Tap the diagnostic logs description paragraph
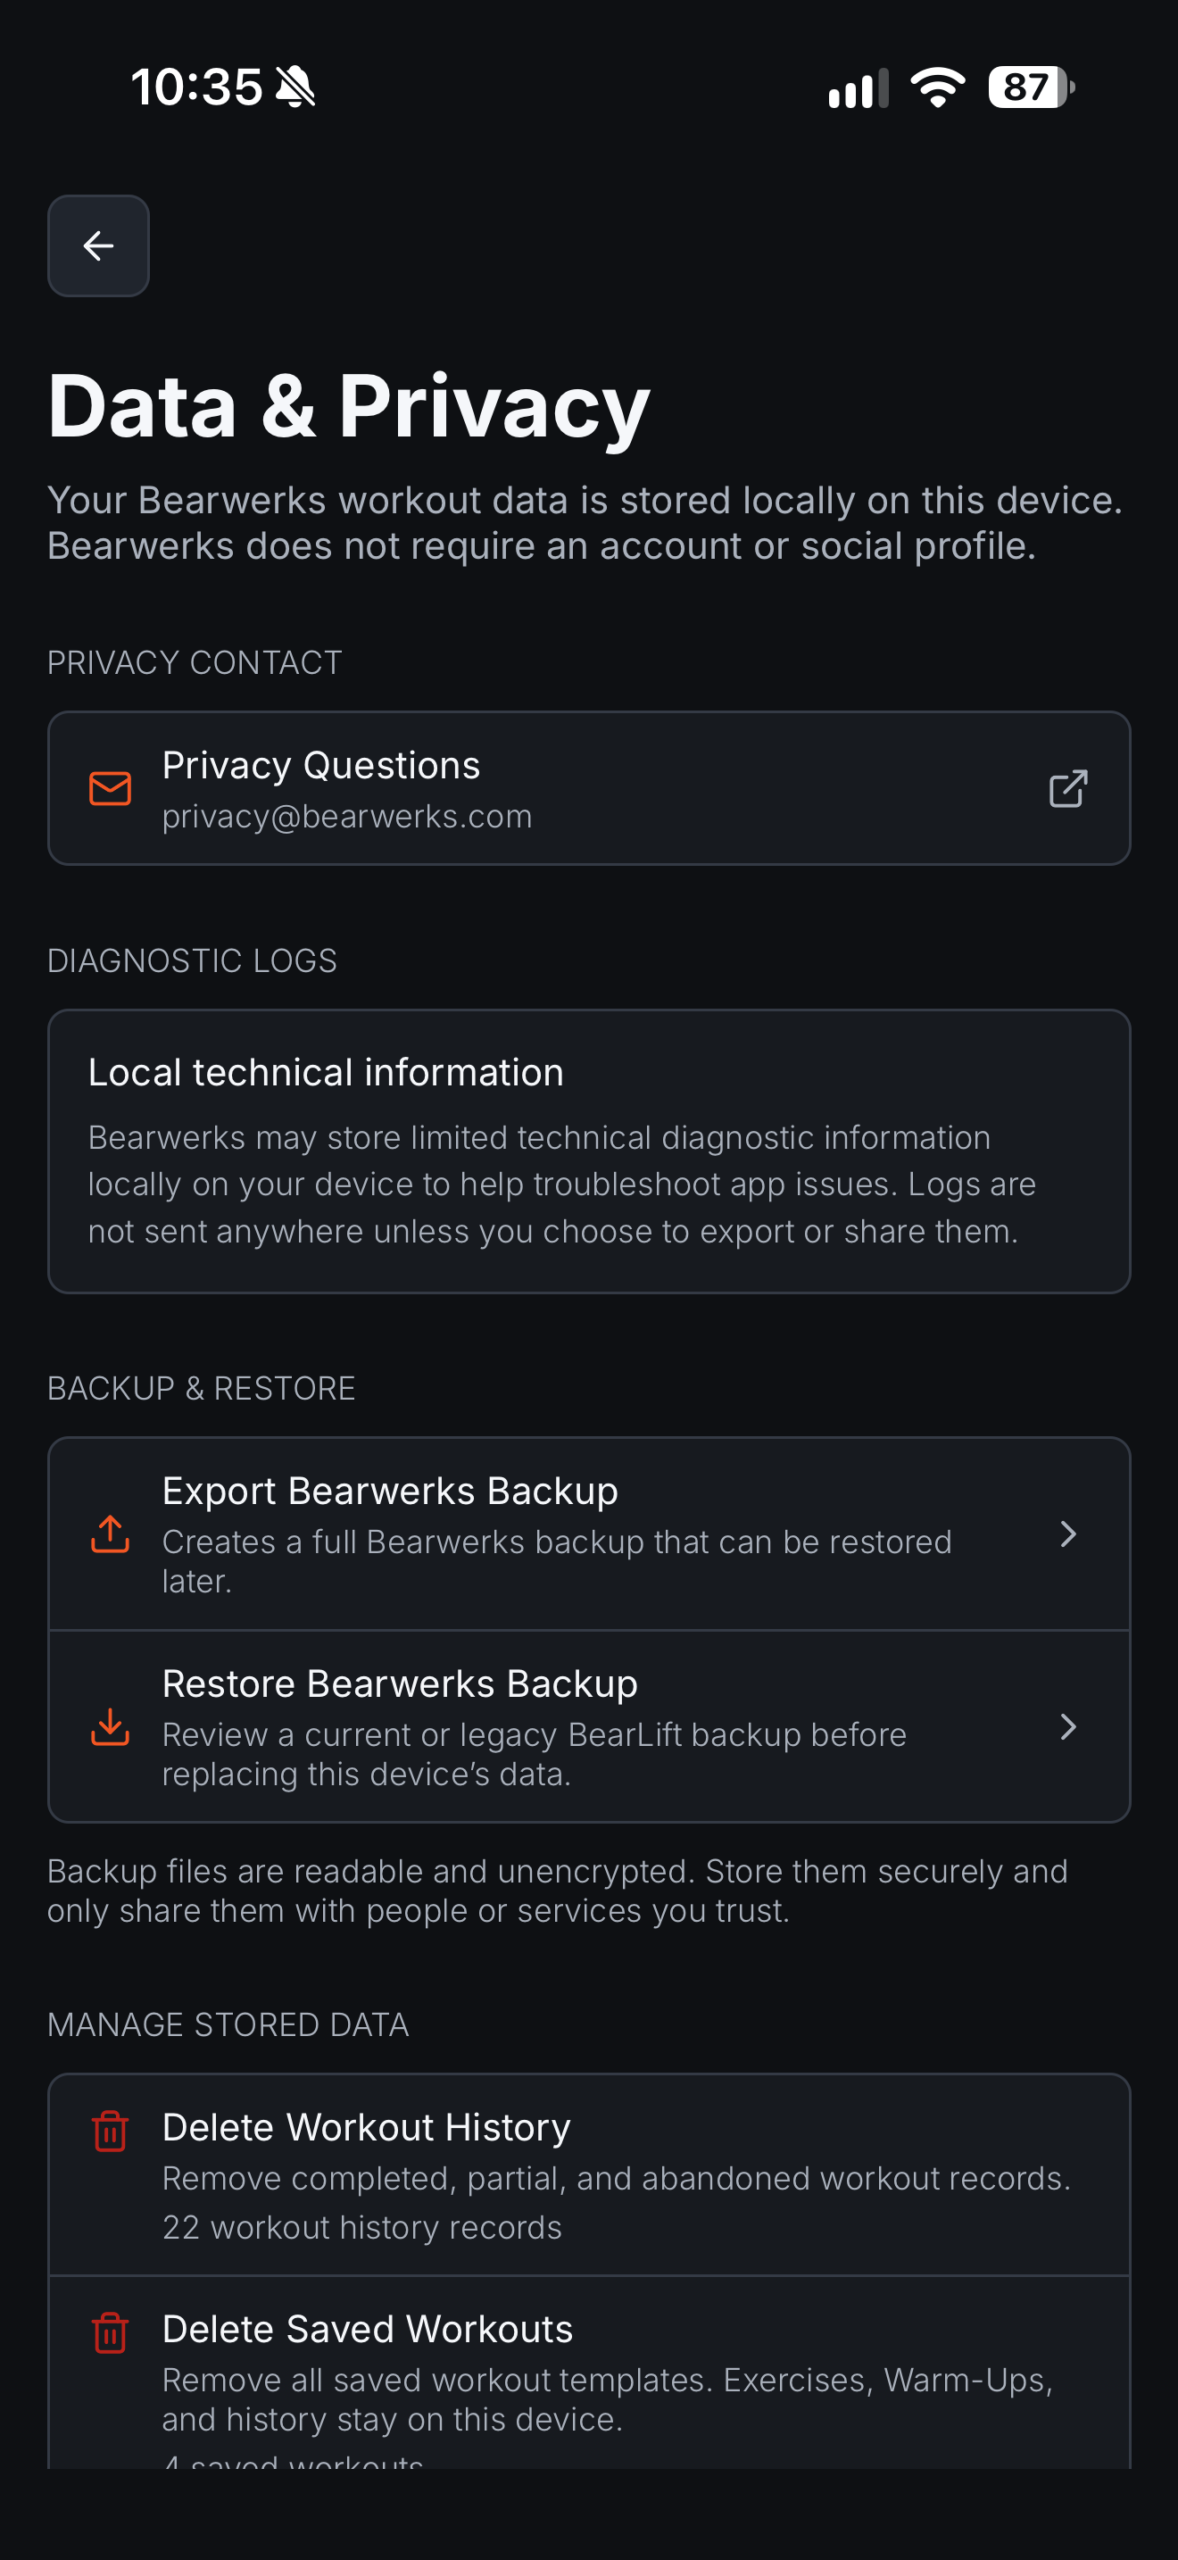 (x=562, y=1184)
